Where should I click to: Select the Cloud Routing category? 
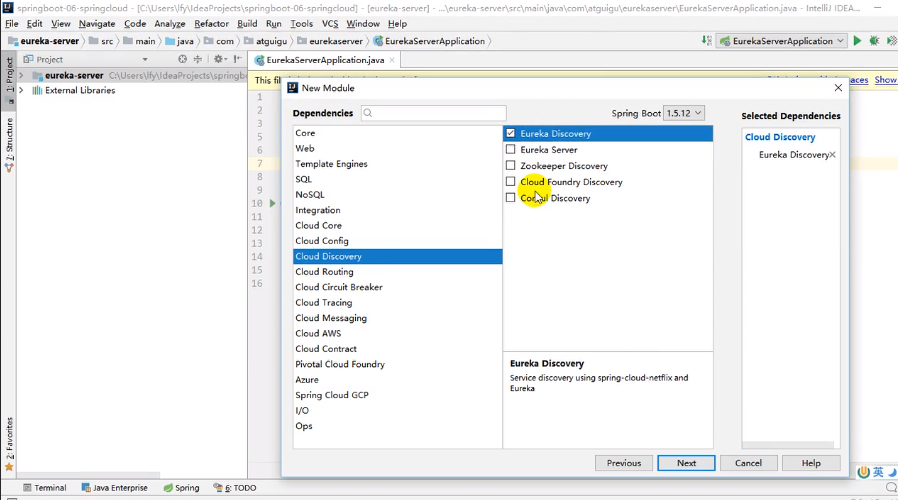pos(397,272)
